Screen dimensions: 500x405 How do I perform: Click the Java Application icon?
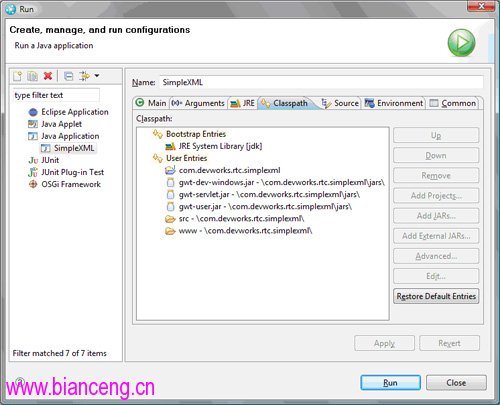pyautogui.click(x=33, y=136)
